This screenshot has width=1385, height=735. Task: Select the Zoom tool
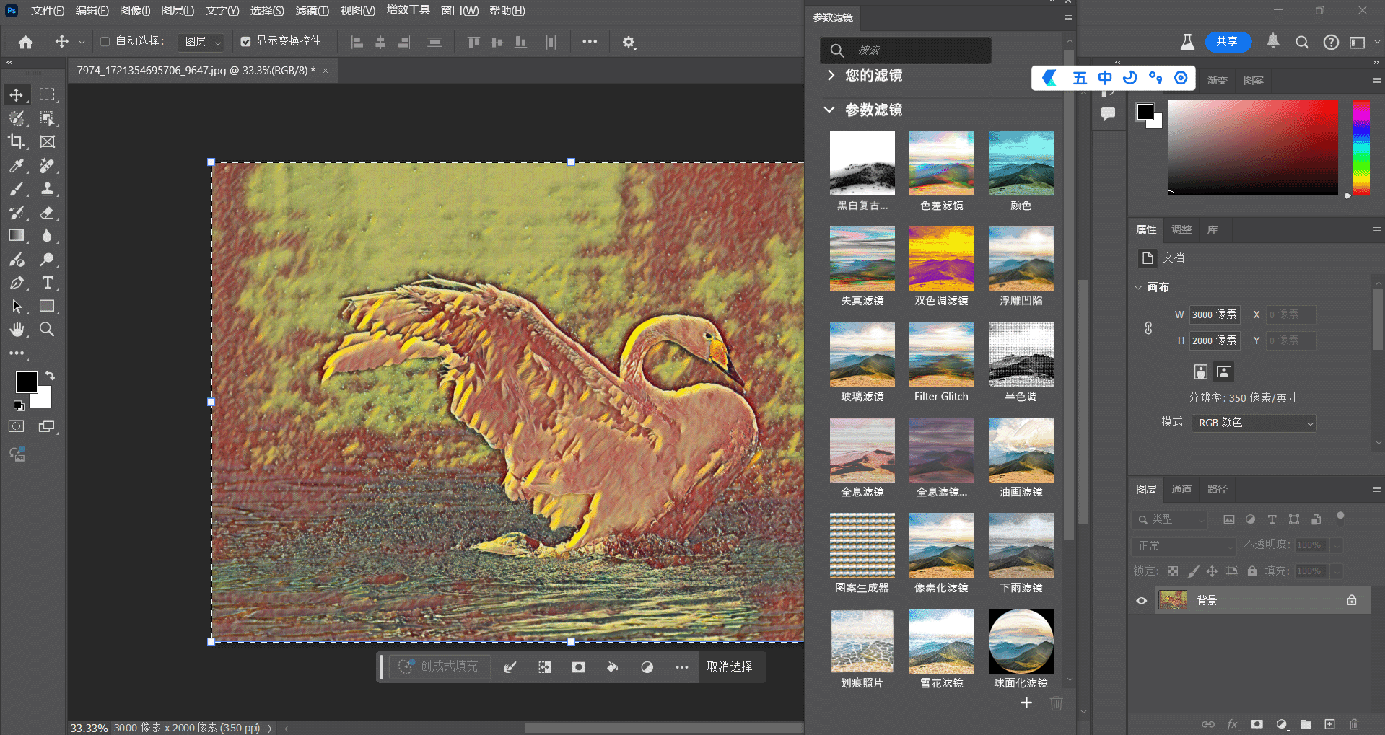click(47, 329)
